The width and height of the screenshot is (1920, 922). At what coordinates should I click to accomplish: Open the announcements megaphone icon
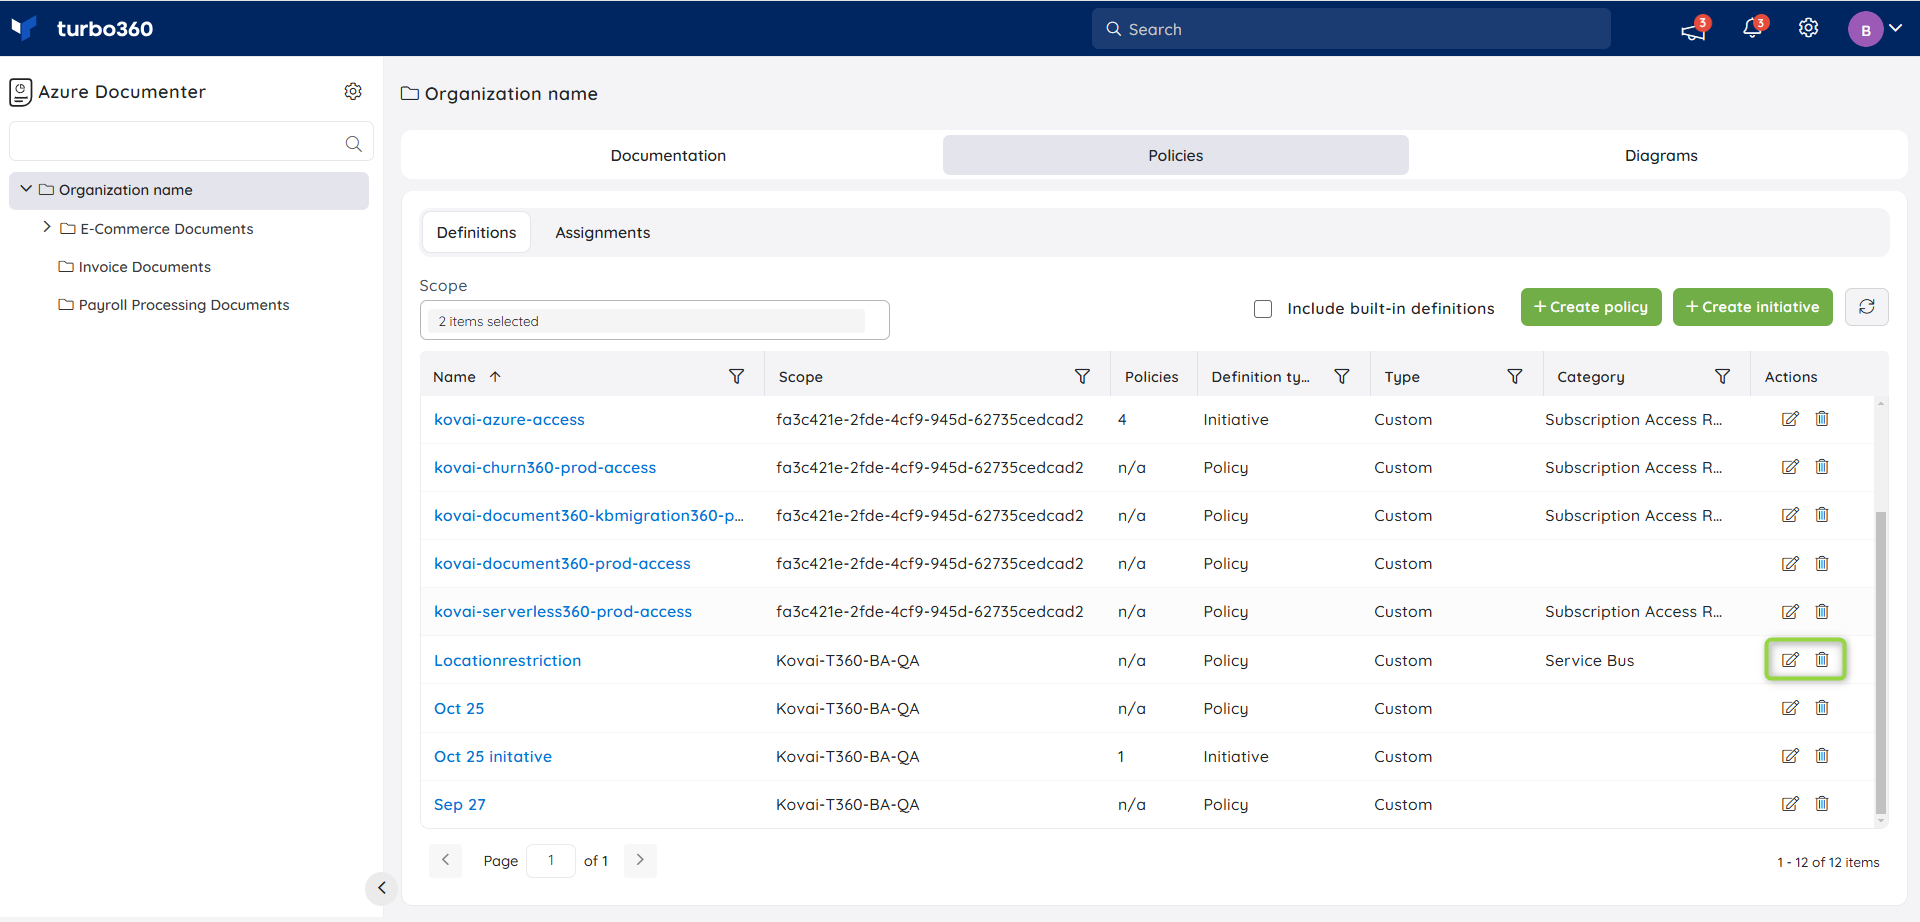(x=1694, y=30)
